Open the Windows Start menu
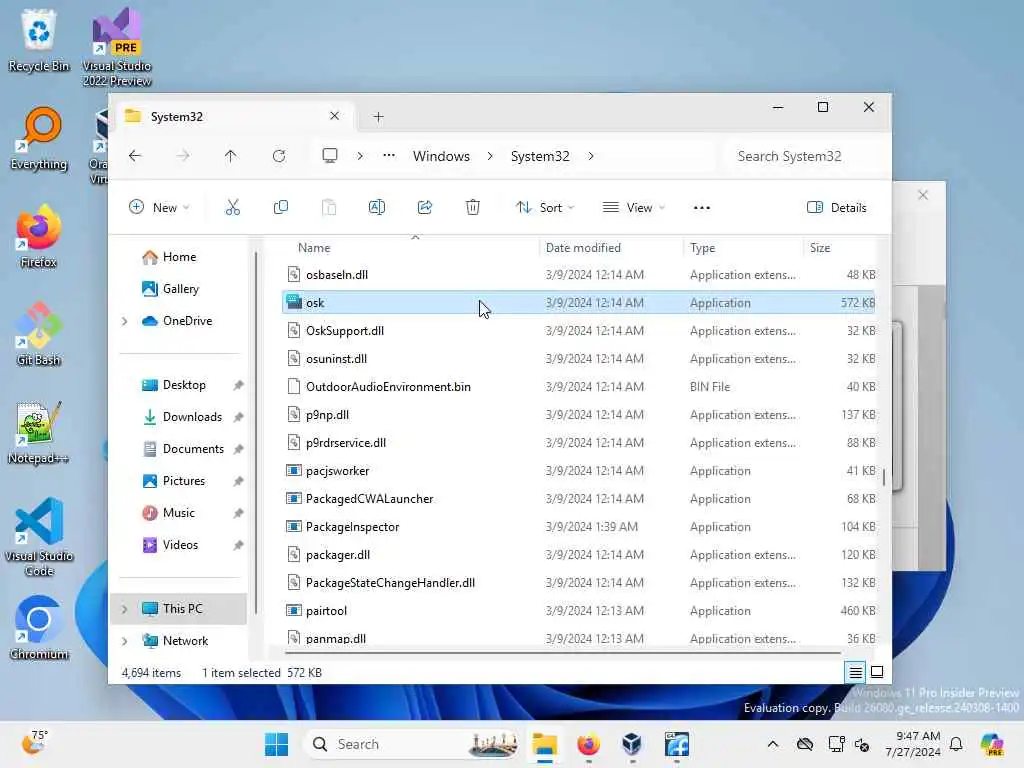 pos(276,744)
